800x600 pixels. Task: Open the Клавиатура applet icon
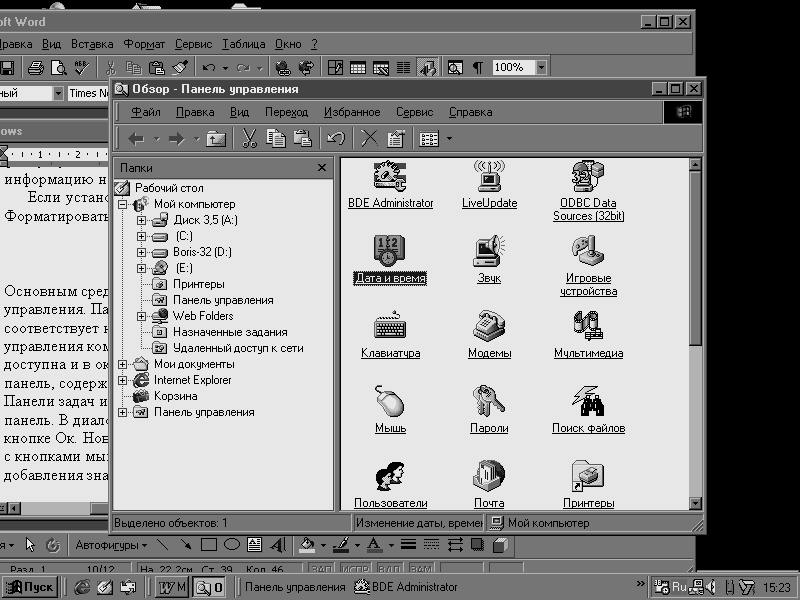pyautogui.click(x=390, y=326)
